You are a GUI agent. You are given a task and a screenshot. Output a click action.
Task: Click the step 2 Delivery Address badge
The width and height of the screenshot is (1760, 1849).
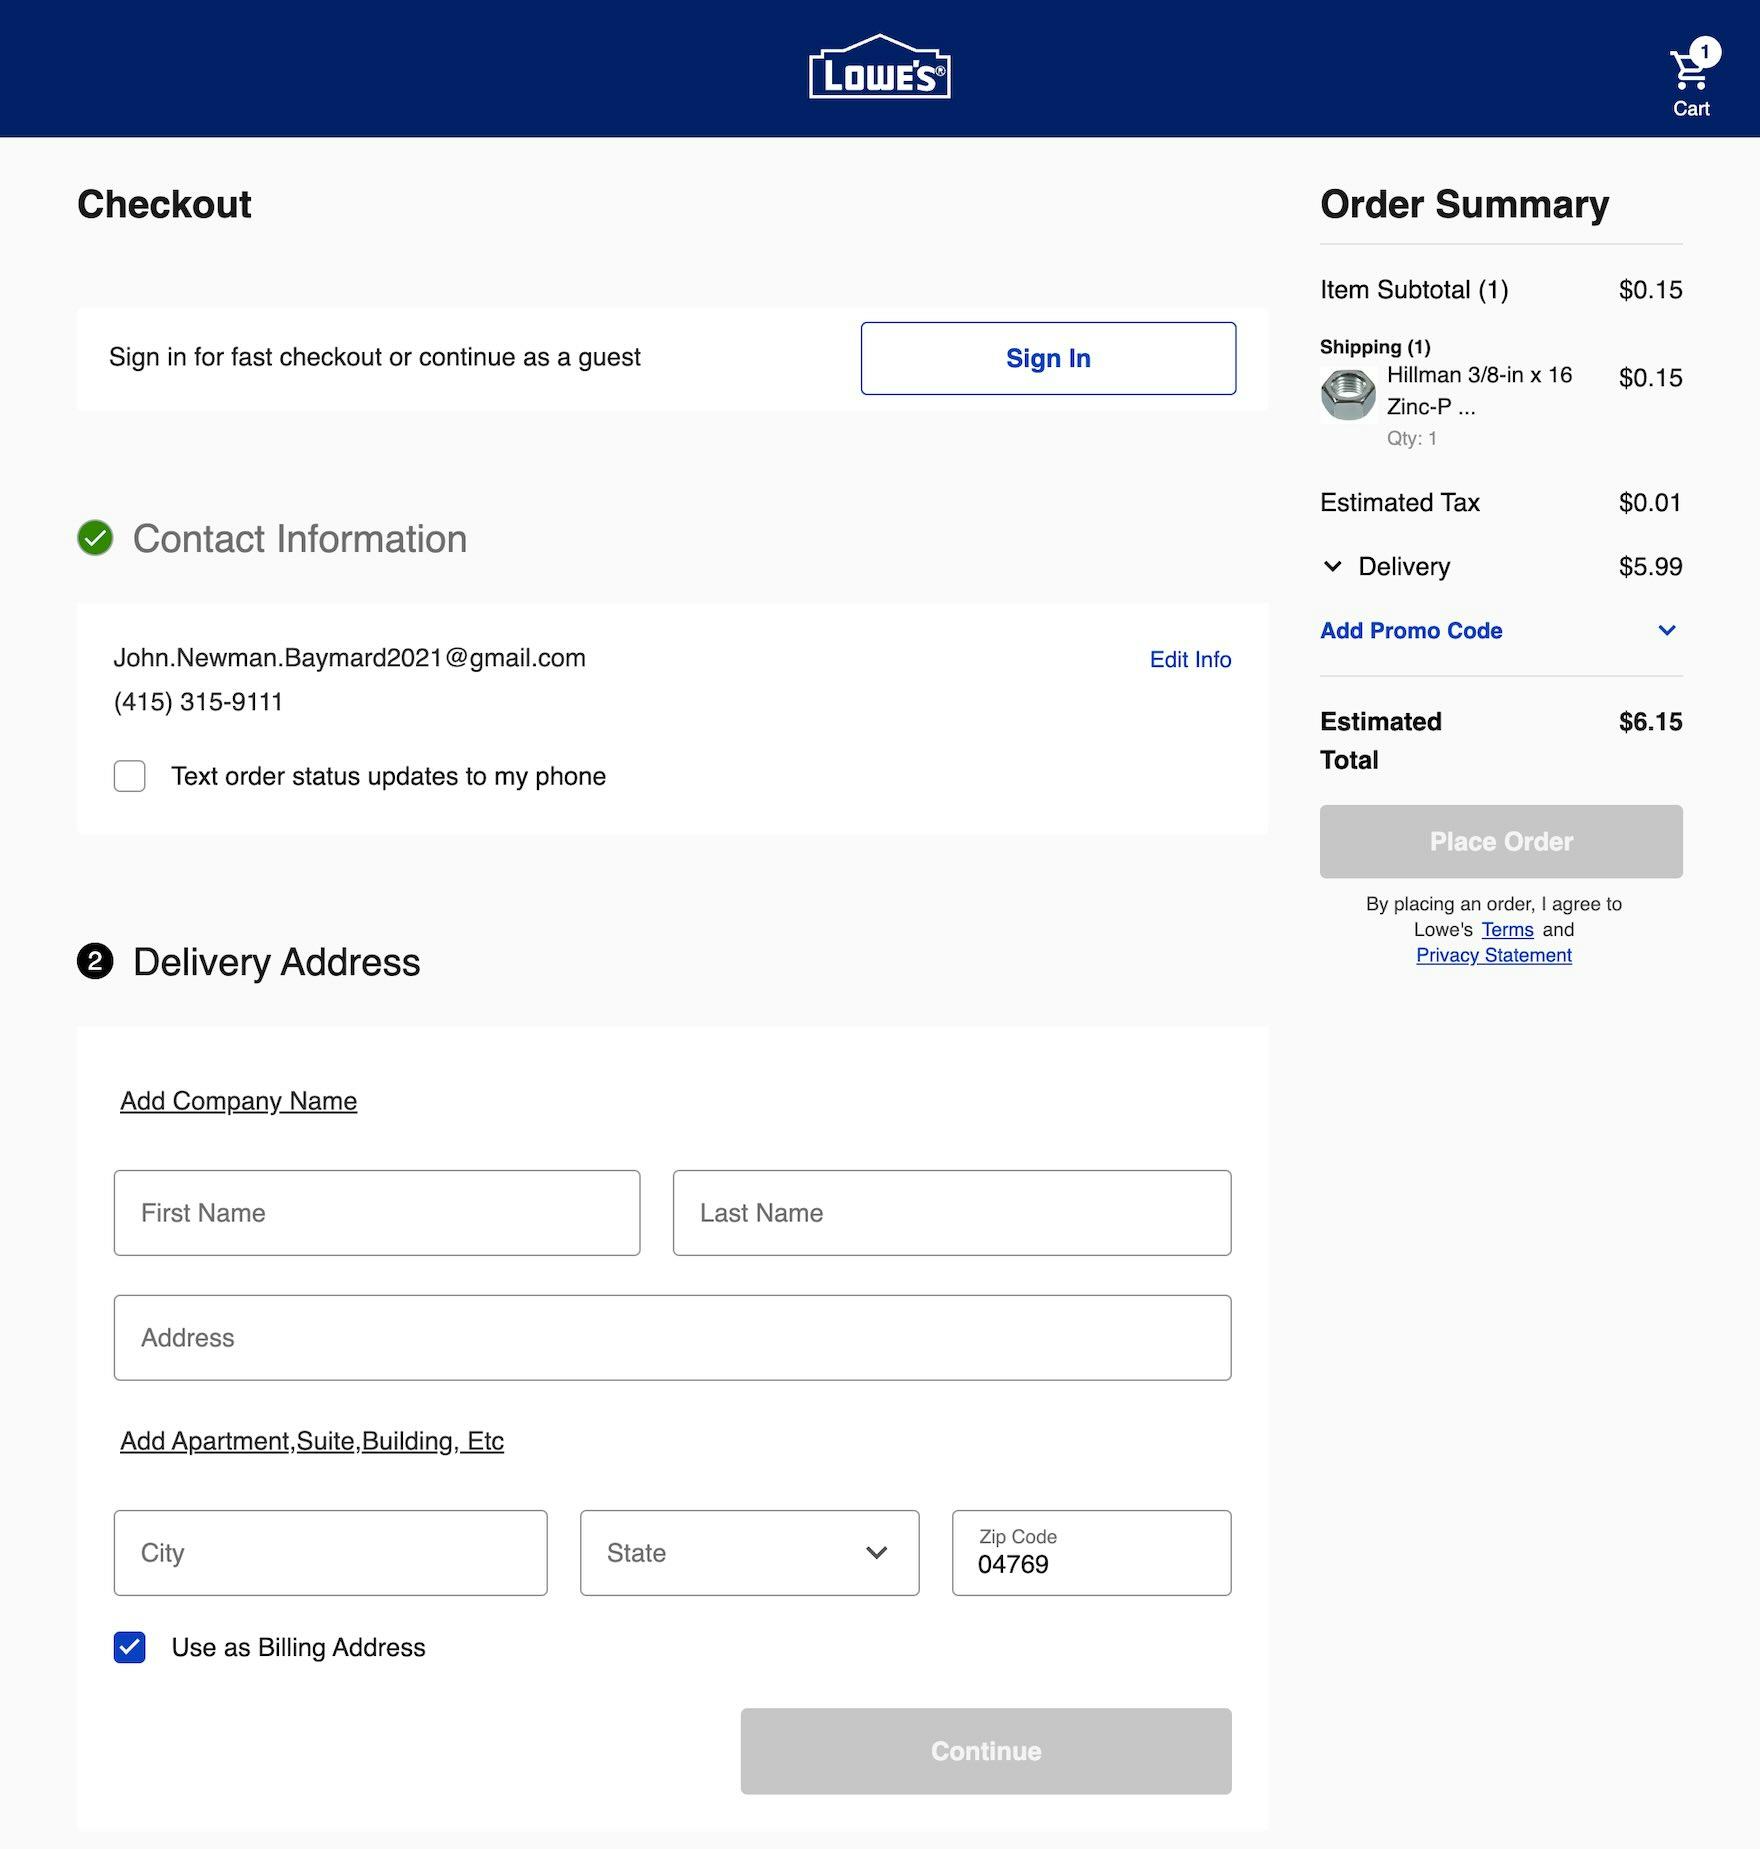click(95, 962)
